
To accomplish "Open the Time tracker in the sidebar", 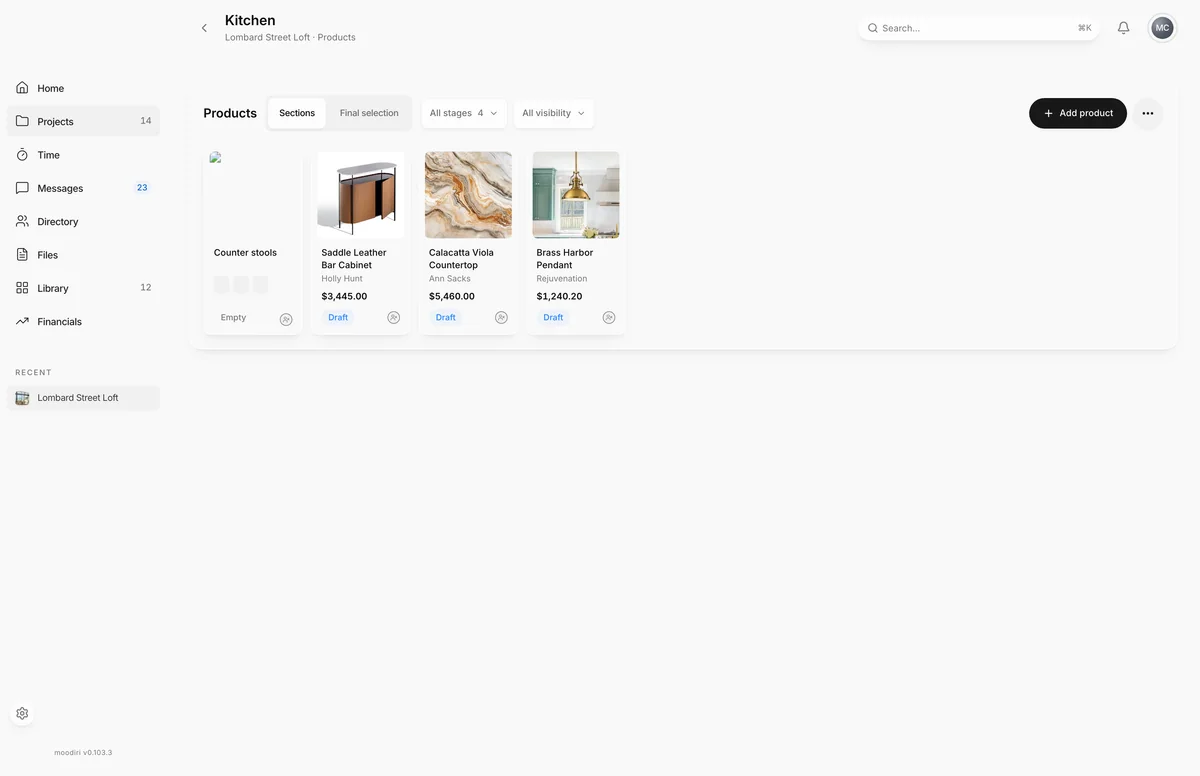I will point(83,155).
